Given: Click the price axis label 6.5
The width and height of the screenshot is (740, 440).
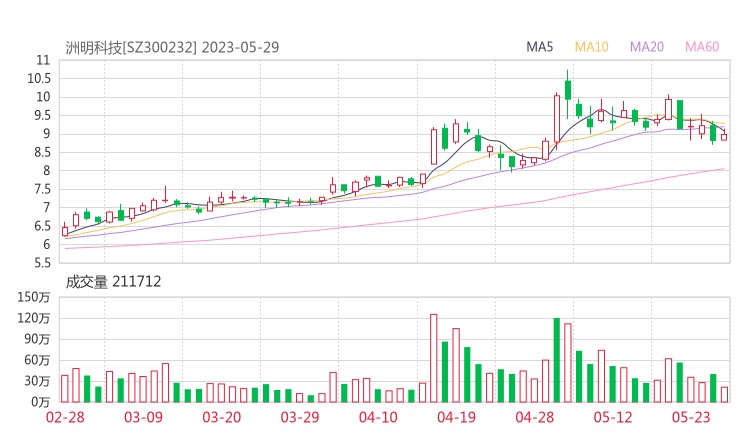Looking at the screenshot, I should [42, 226].
